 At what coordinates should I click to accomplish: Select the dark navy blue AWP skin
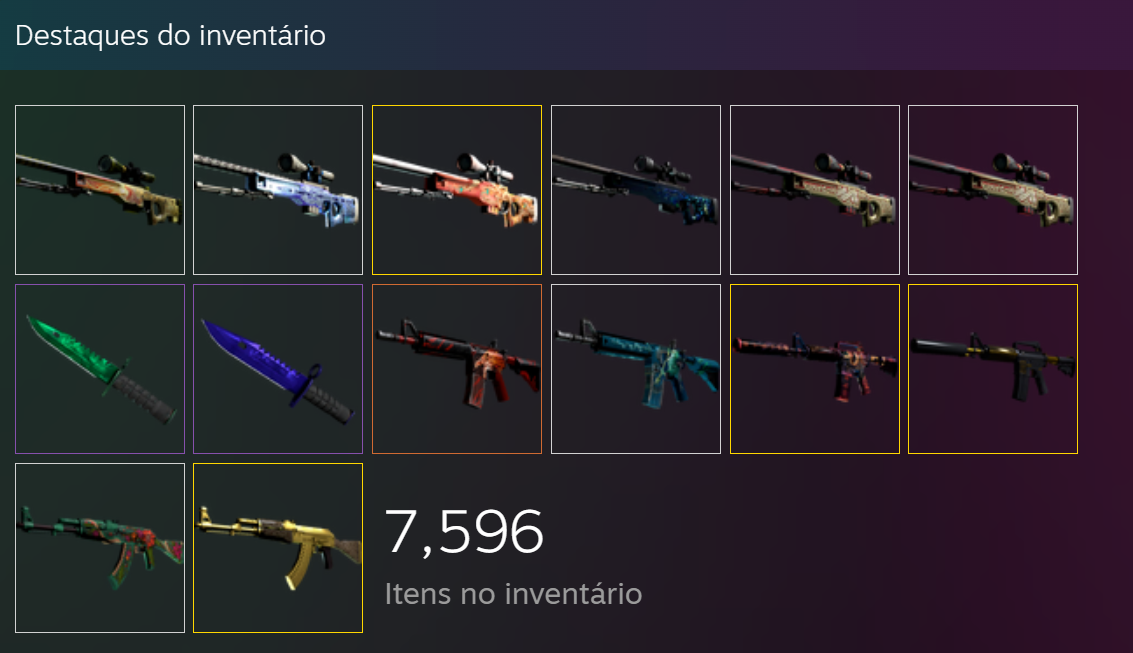tap(636, 190)
